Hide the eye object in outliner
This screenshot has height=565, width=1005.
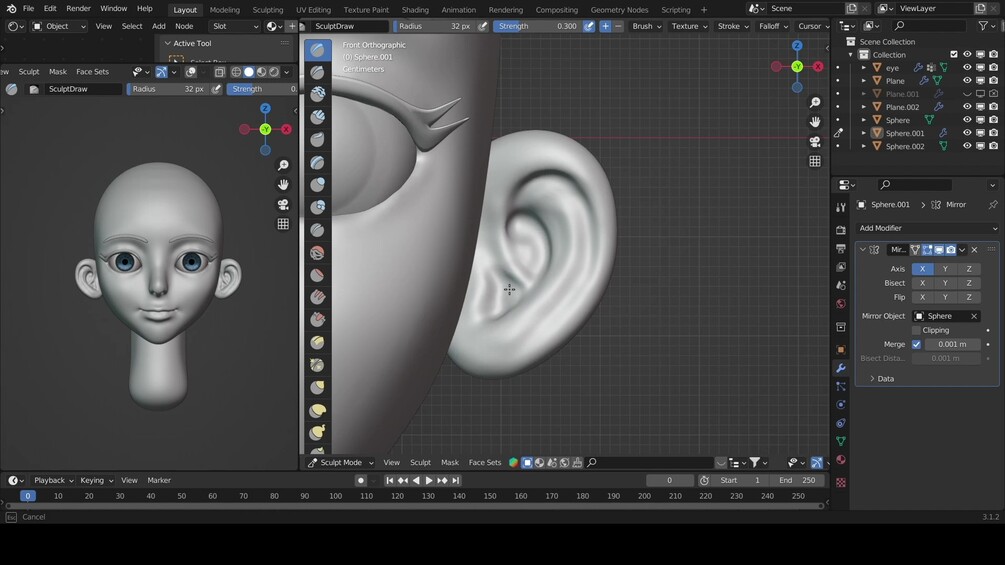pos(967,67)
